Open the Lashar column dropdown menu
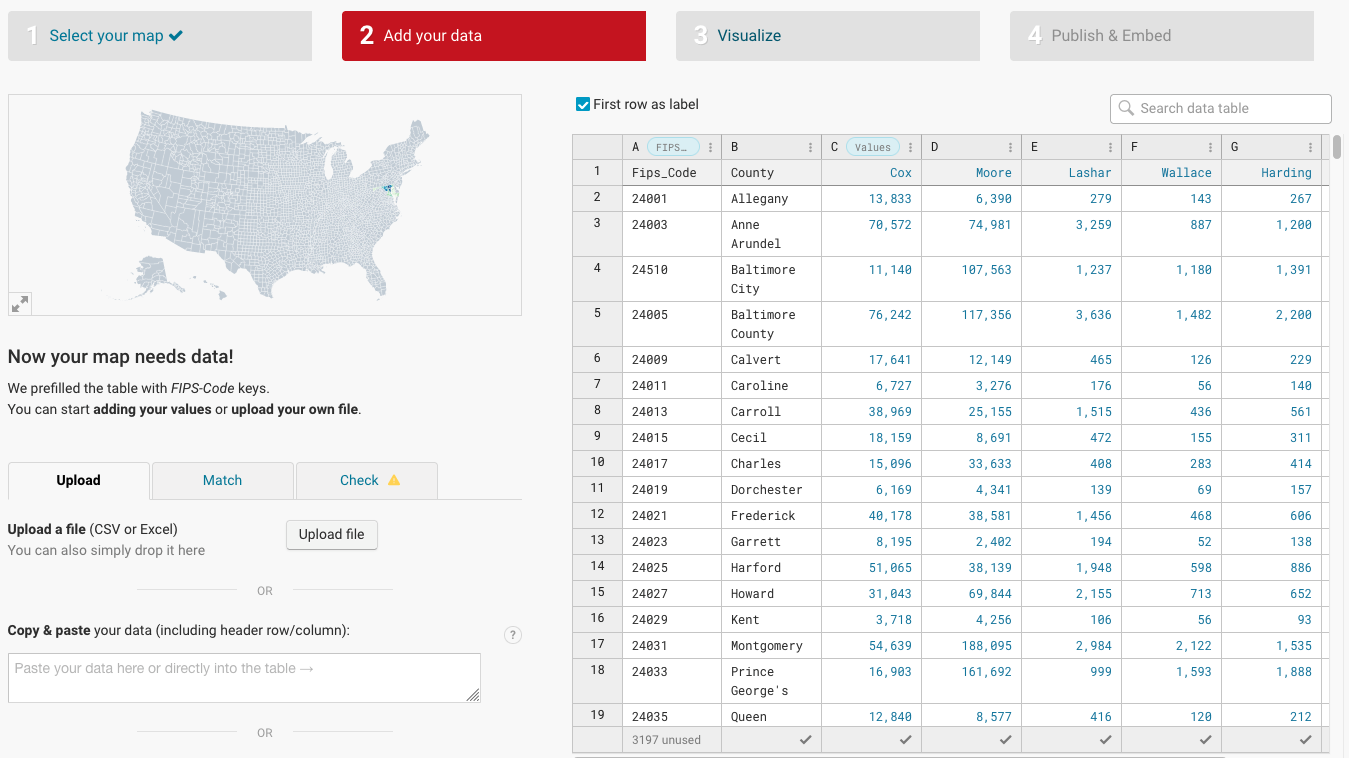This screenshot has width=1349, height=758. (1111, 146)
